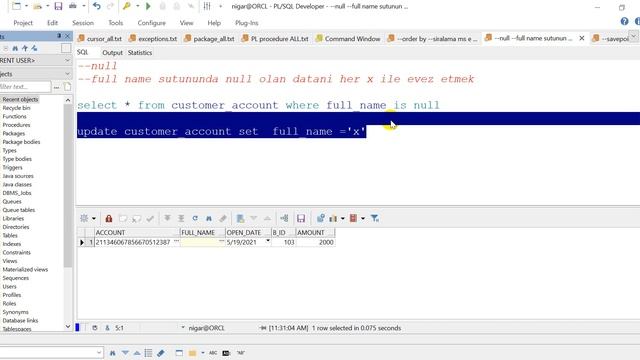Undo the last edit
The height and width of the screenshot is (360, 640).
coord(97,6)
